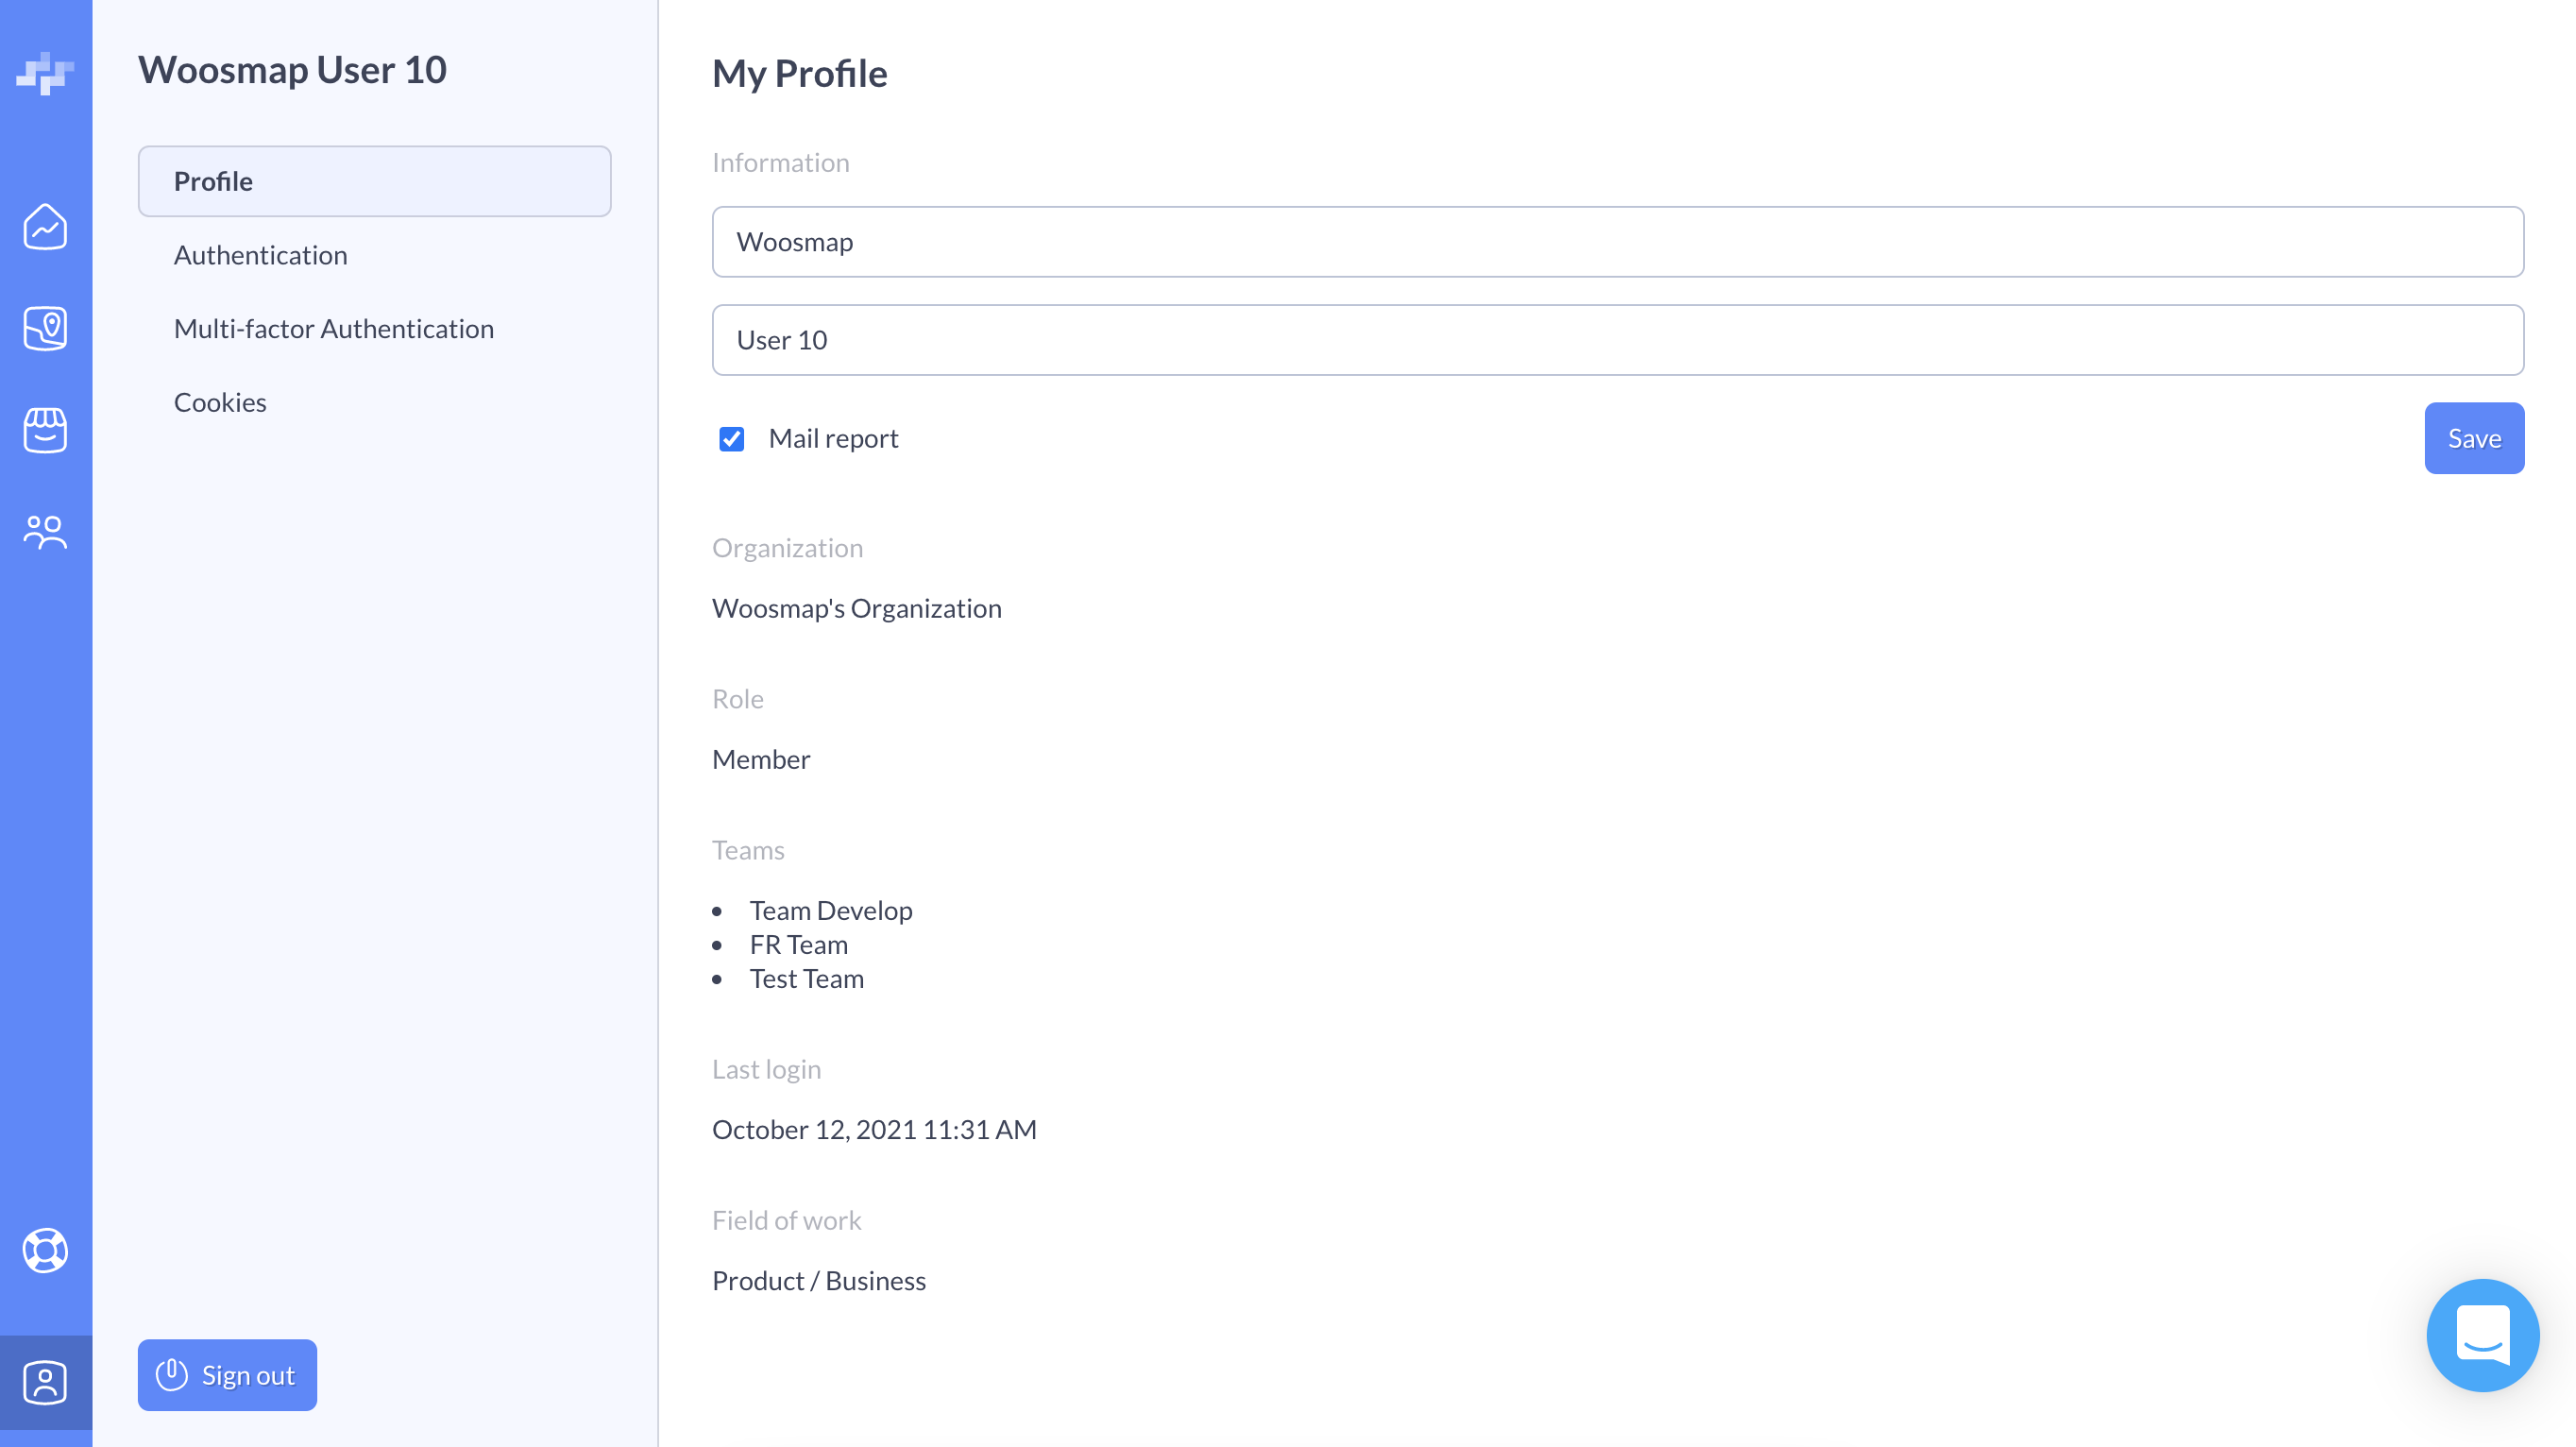The height and width of the screenshot is (1447, 2576).
Task: Open the map location pin icon
Action: click(x=45, y=328)
